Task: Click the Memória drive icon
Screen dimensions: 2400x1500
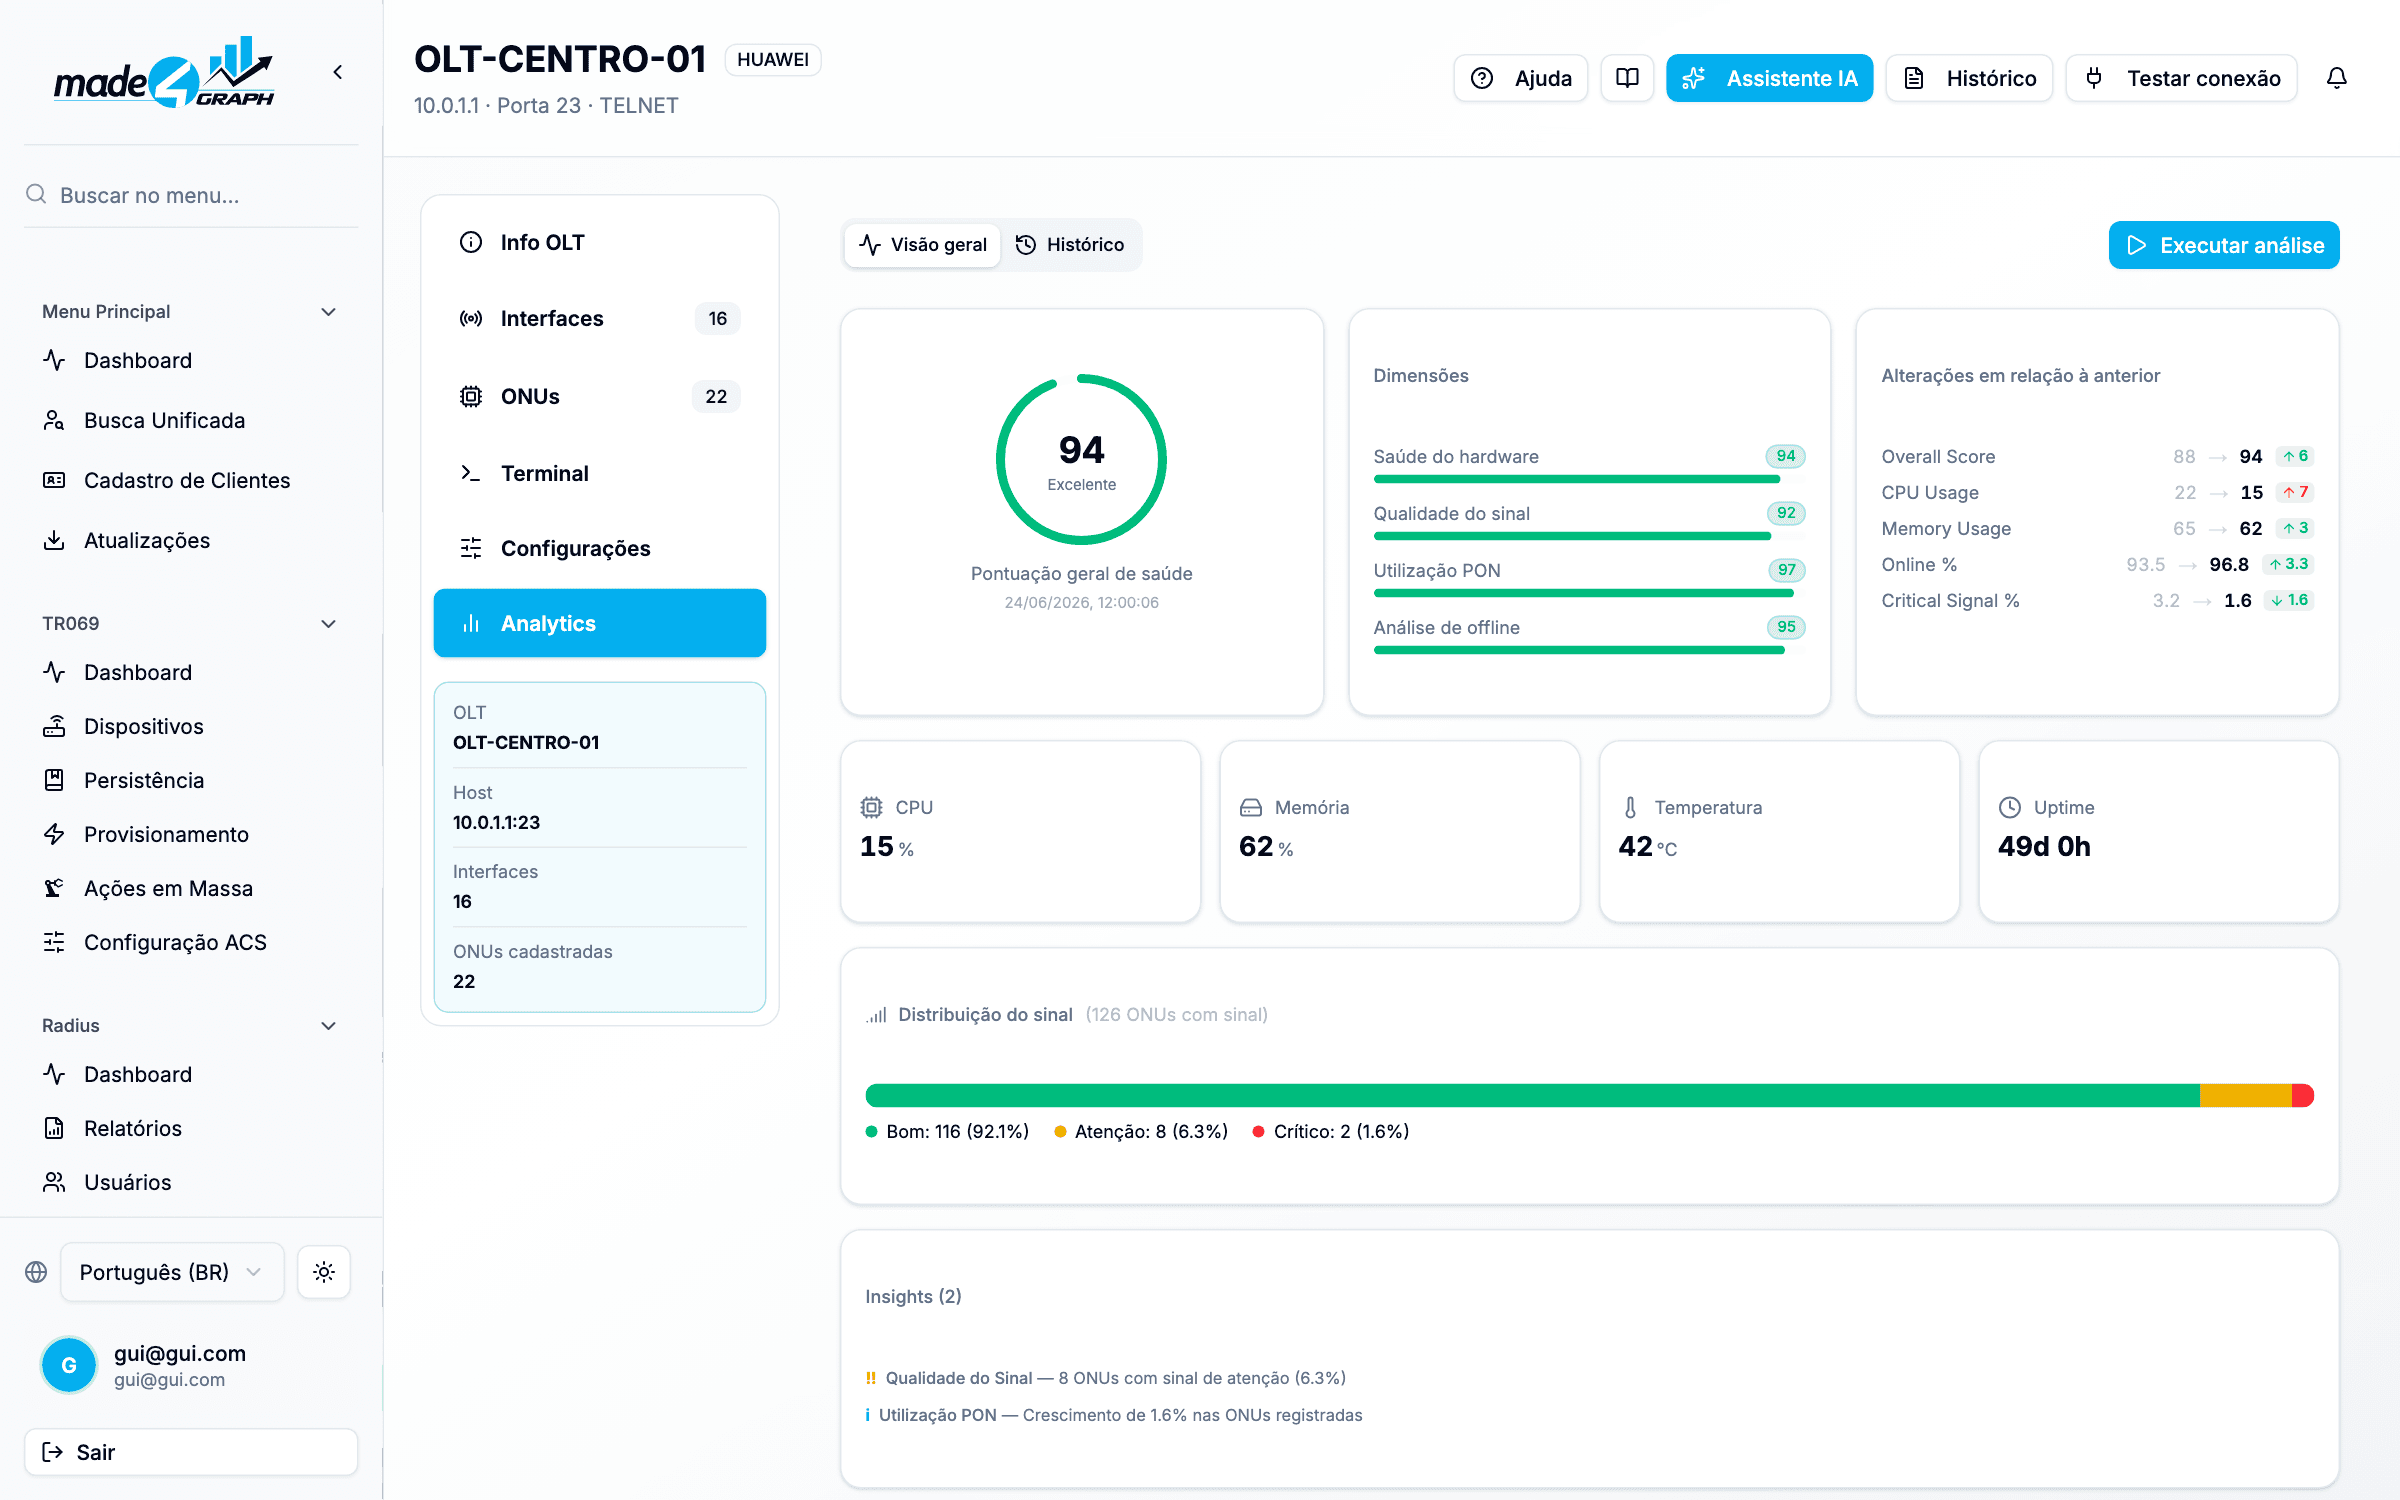Action: (x=1251, y=807)
